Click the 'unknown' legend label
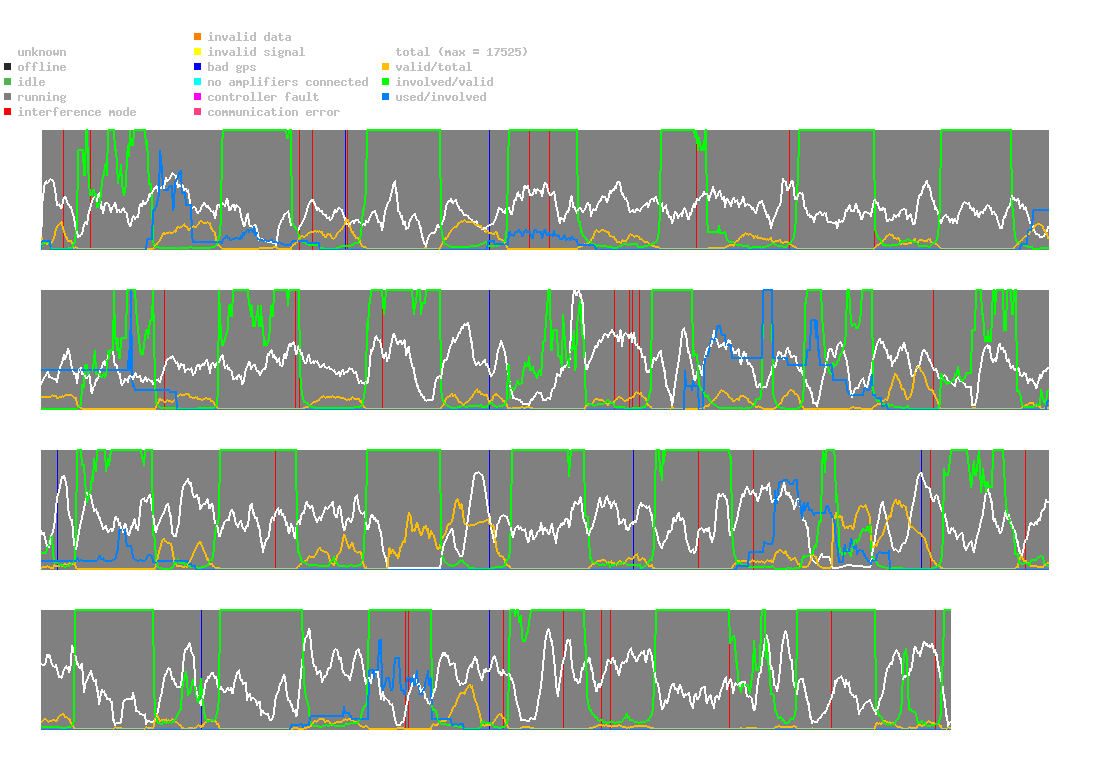This screenshot has height=764, width=1095. tap(42, 52)
